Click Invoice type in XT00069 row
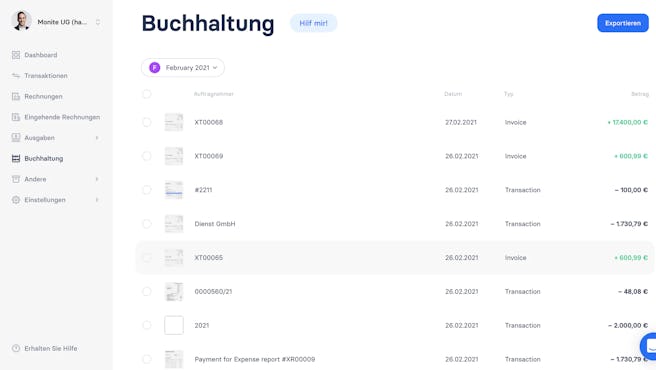 (x=515, y=156)
